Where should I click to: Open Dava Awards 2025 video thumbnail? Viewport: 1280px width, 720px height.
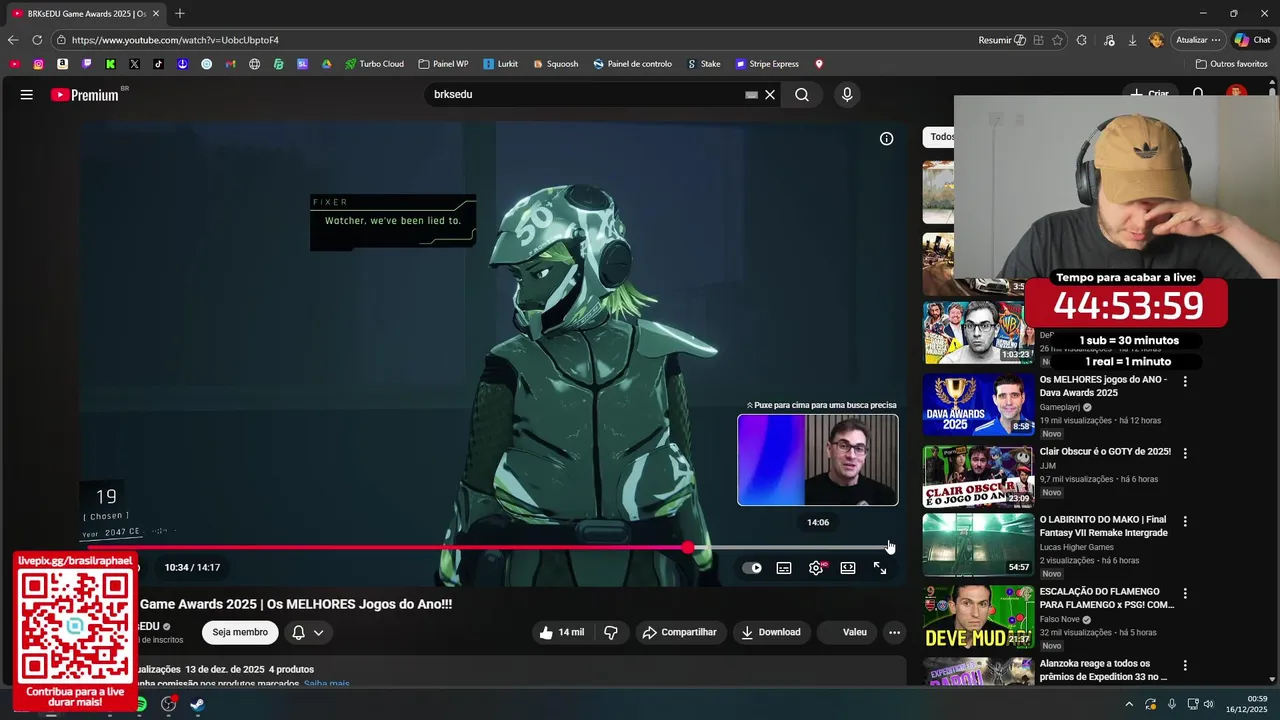pos(978,405)
